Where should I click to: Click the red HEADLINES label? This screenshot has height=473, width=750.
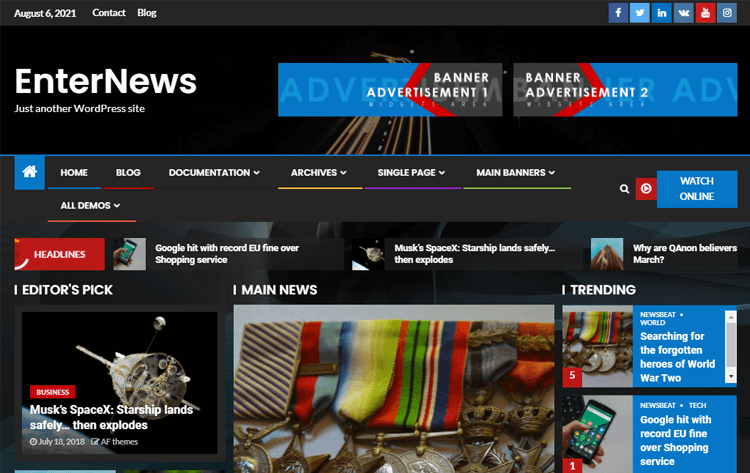tap(59, 254)
